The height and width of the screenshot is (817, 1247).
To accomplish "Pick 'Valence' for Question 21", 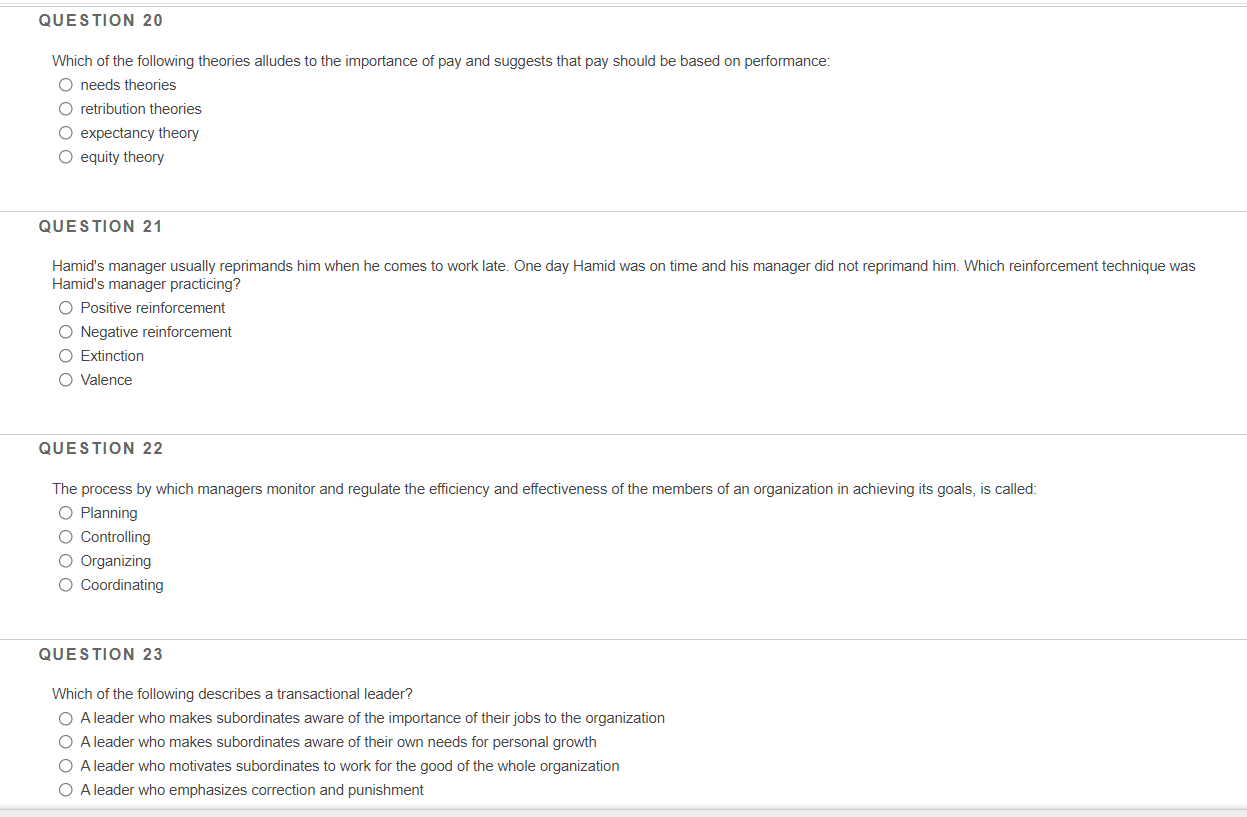I will [65, 379].
